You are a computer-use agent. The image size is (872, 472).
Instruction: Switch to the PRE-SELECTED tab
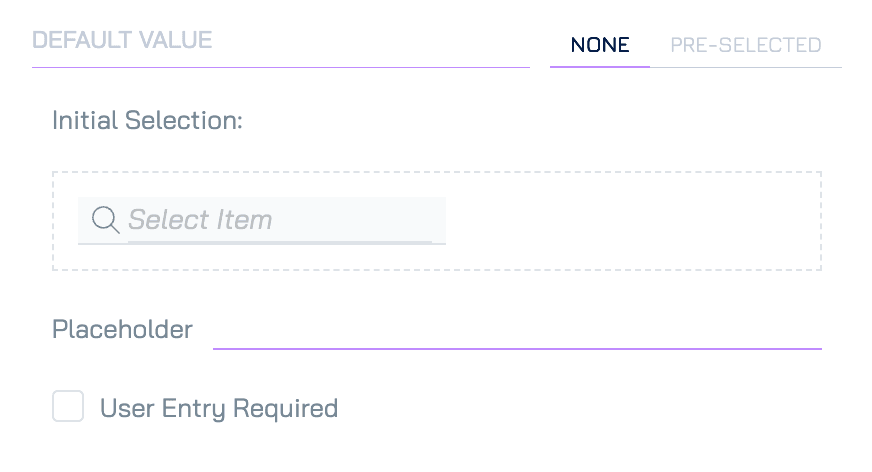[x=746, y=45]
